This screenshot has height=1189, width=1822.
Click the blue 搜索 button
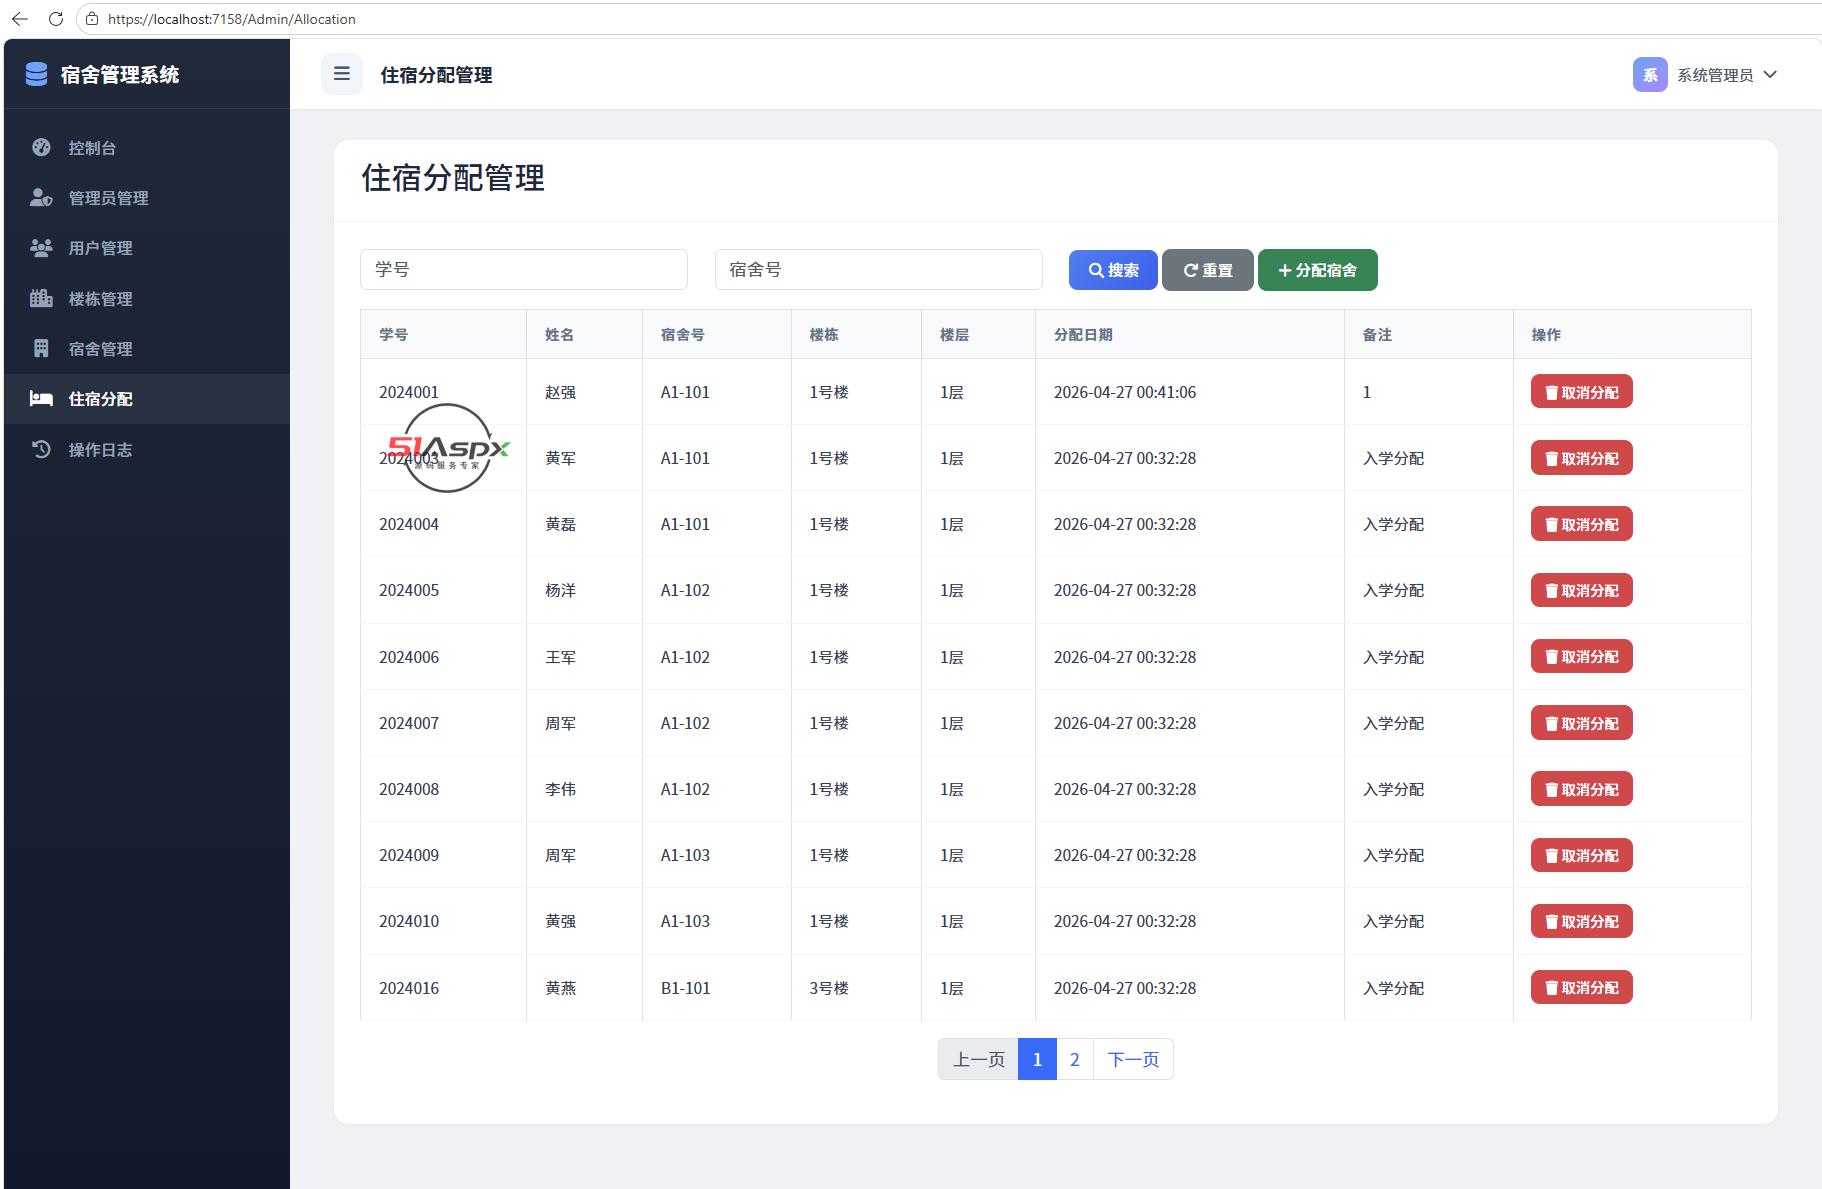point(1113,270)
